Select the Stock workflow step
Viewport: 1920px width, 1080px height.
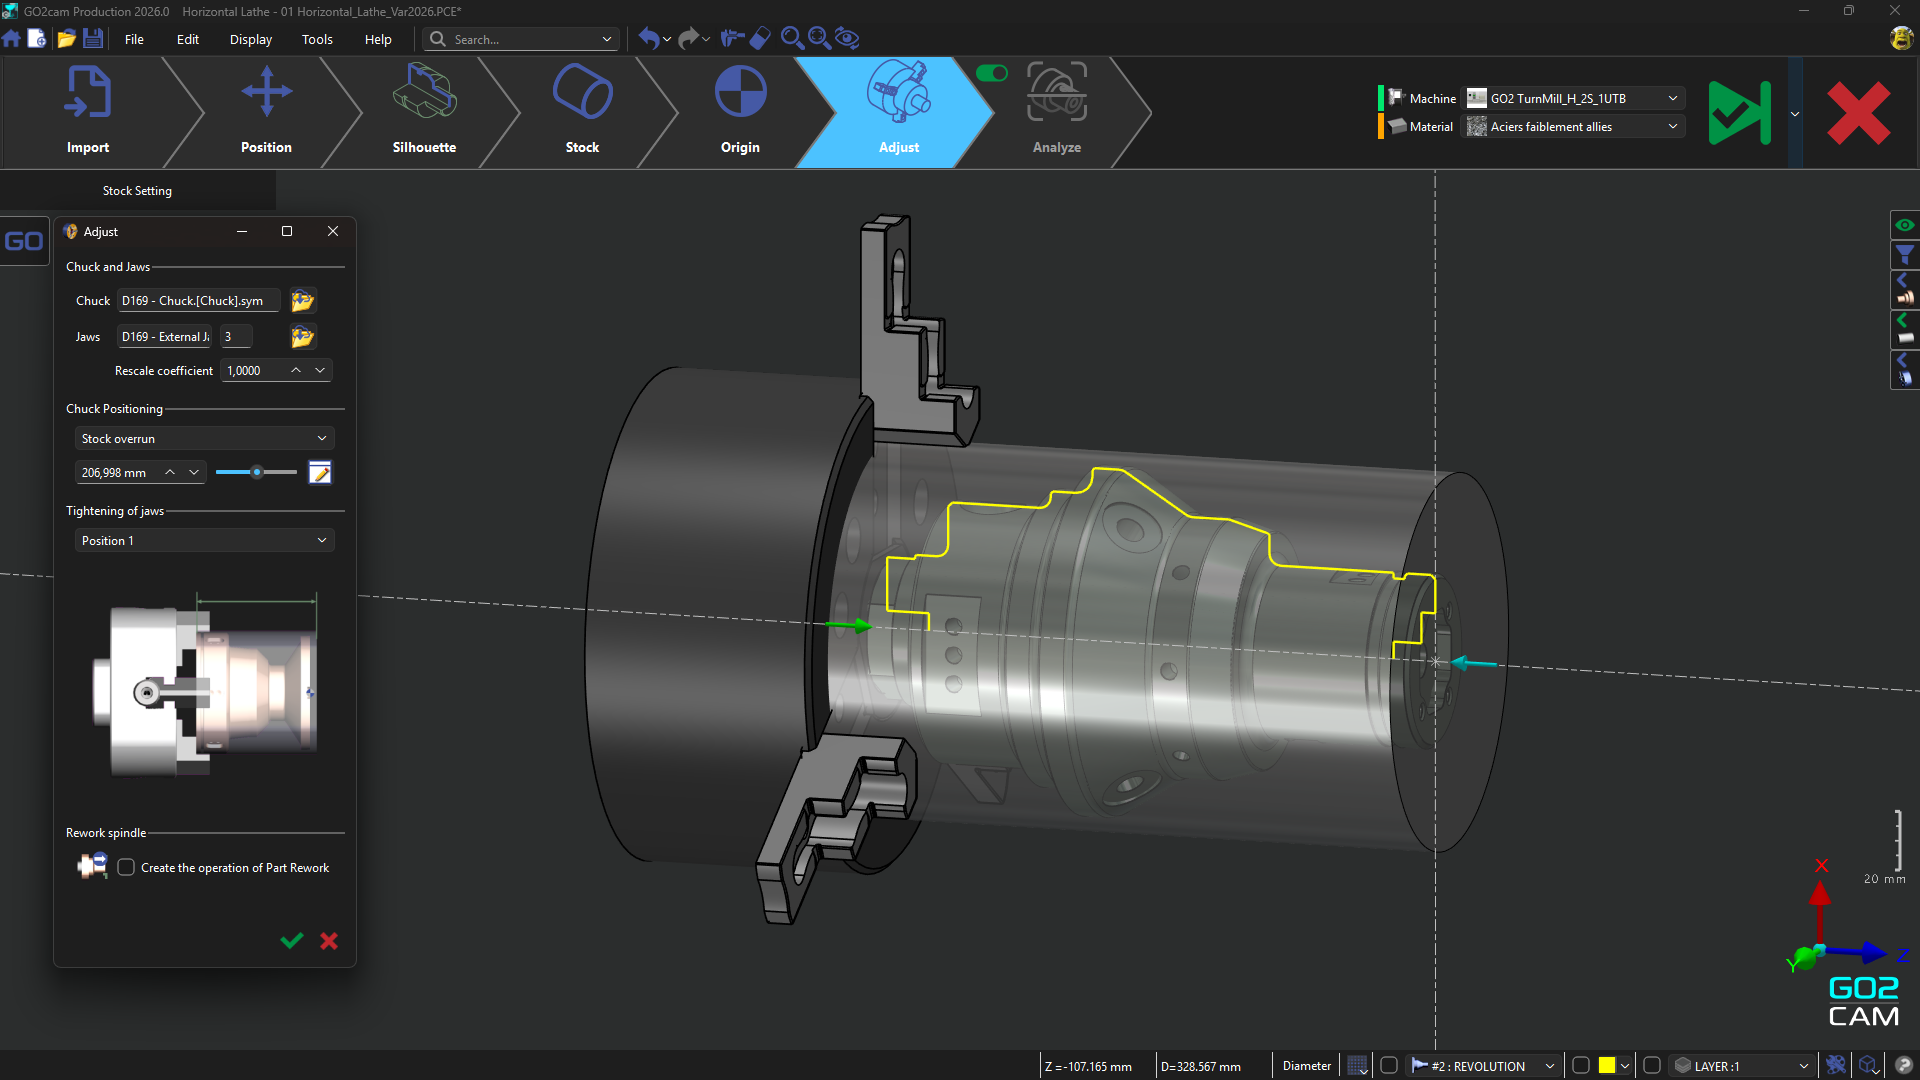point(582,110)
